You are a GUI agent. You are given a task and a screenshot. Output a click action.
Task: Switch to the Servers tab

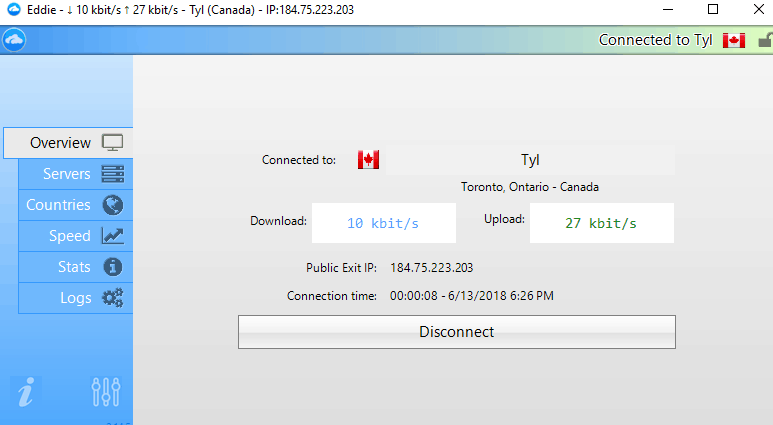click(75, 174)
